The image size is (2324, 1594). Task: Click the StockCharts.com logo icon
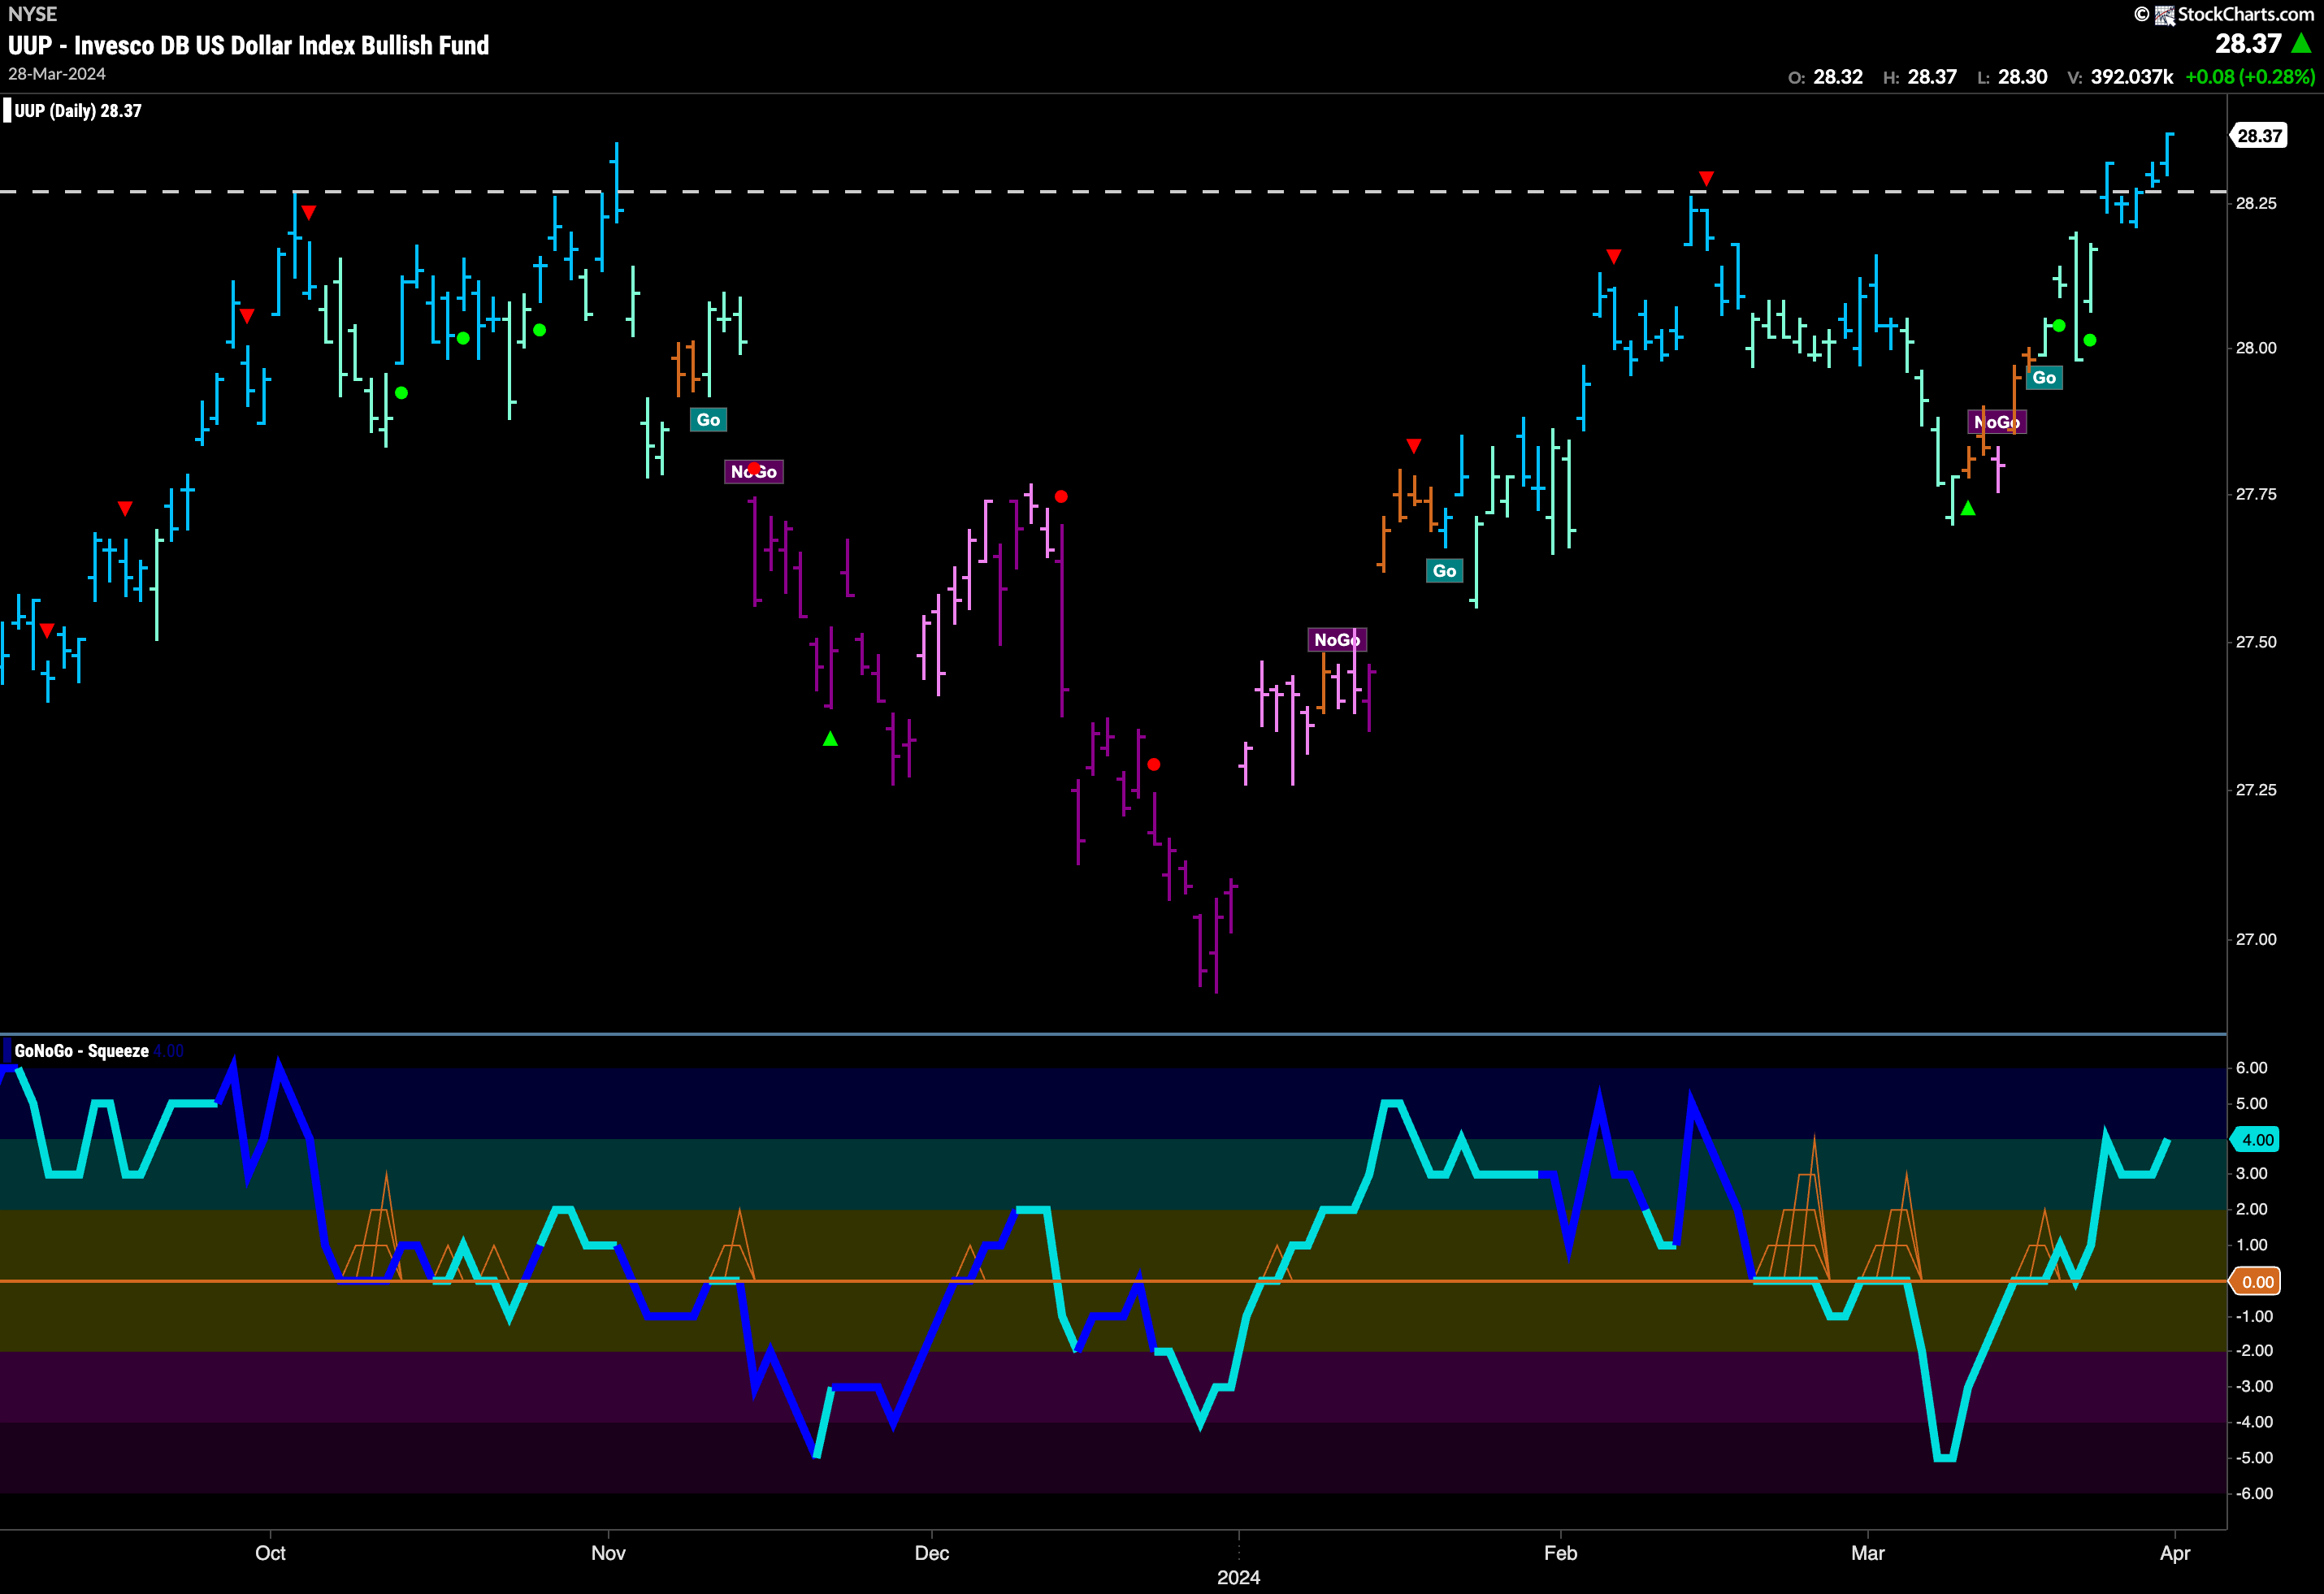click(x=2164, y=15)
